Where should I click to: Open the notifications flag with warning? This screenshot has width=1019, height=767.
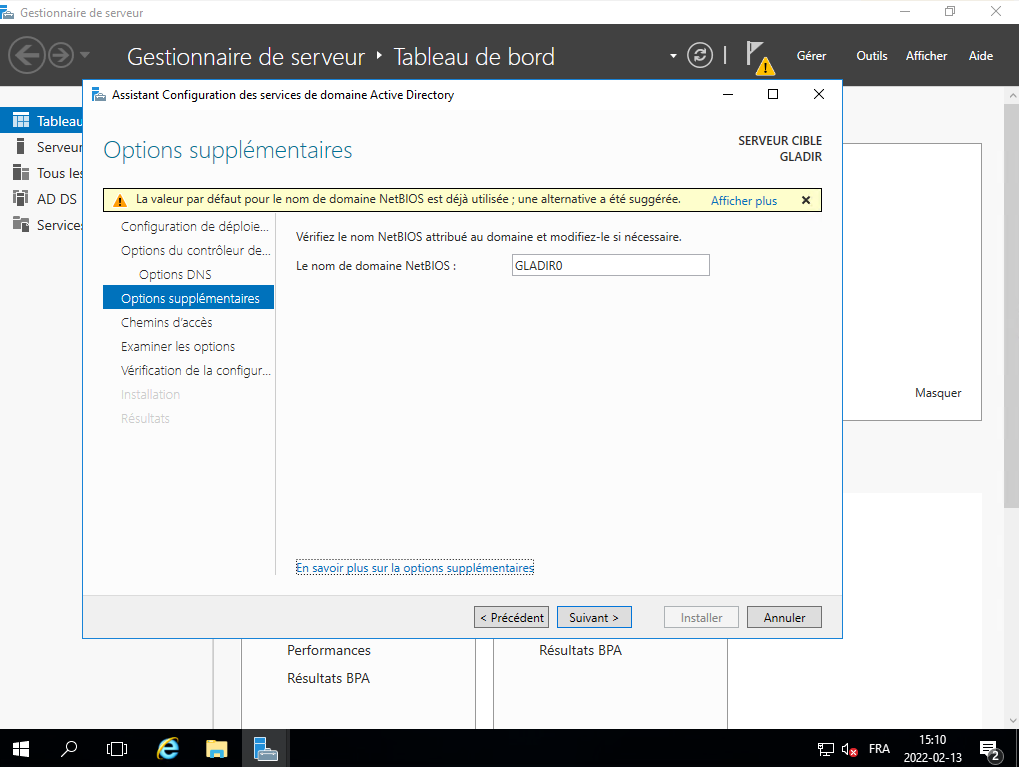(759, 57)
